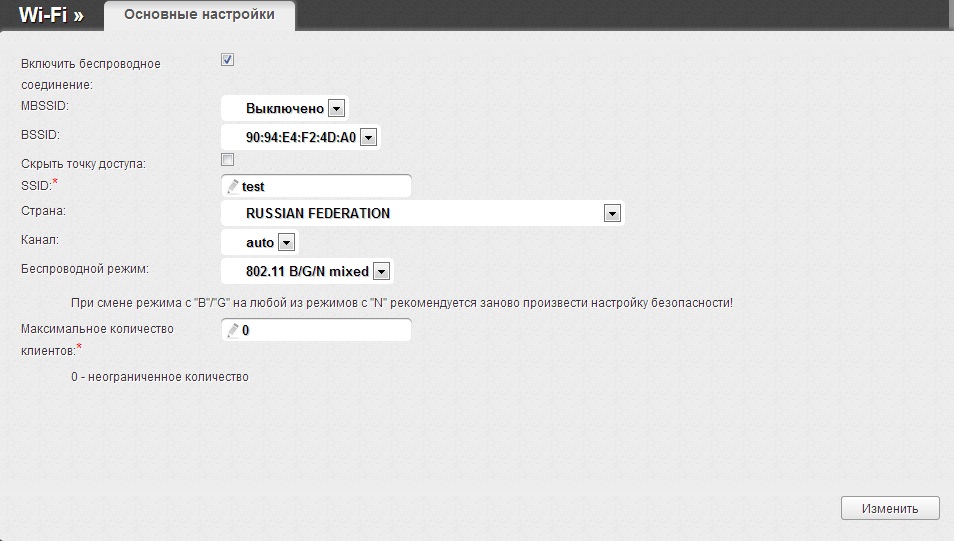This screenshot has height=541, width=954.
Task: Click the Скрыть точку доступа label
Action: [83, 163]
